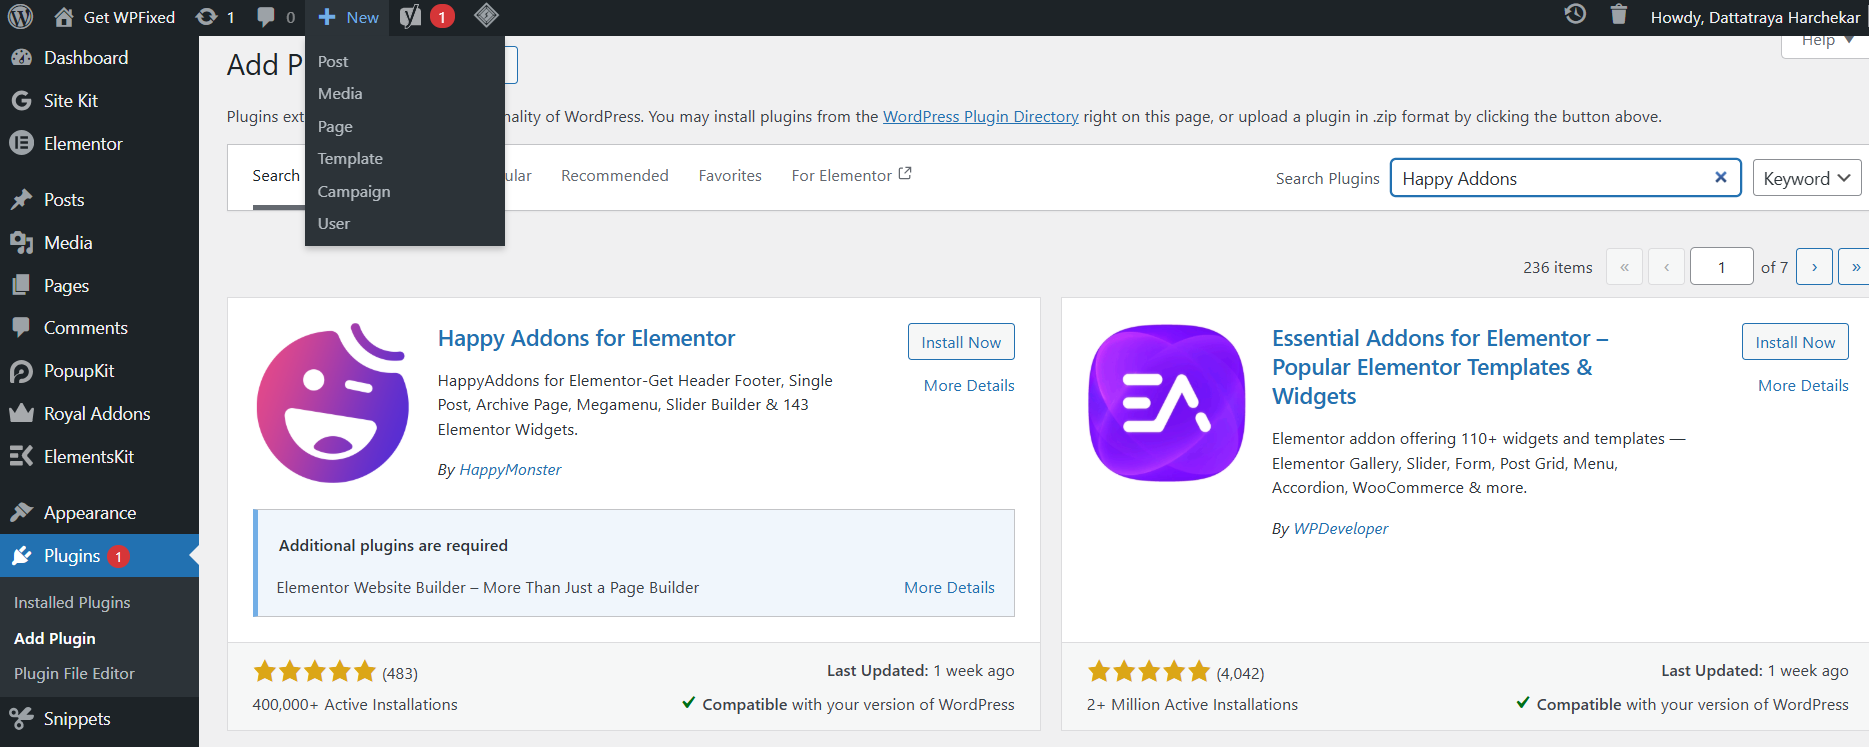
Task: Click the New button in admin bar
Action: (348, 17)
